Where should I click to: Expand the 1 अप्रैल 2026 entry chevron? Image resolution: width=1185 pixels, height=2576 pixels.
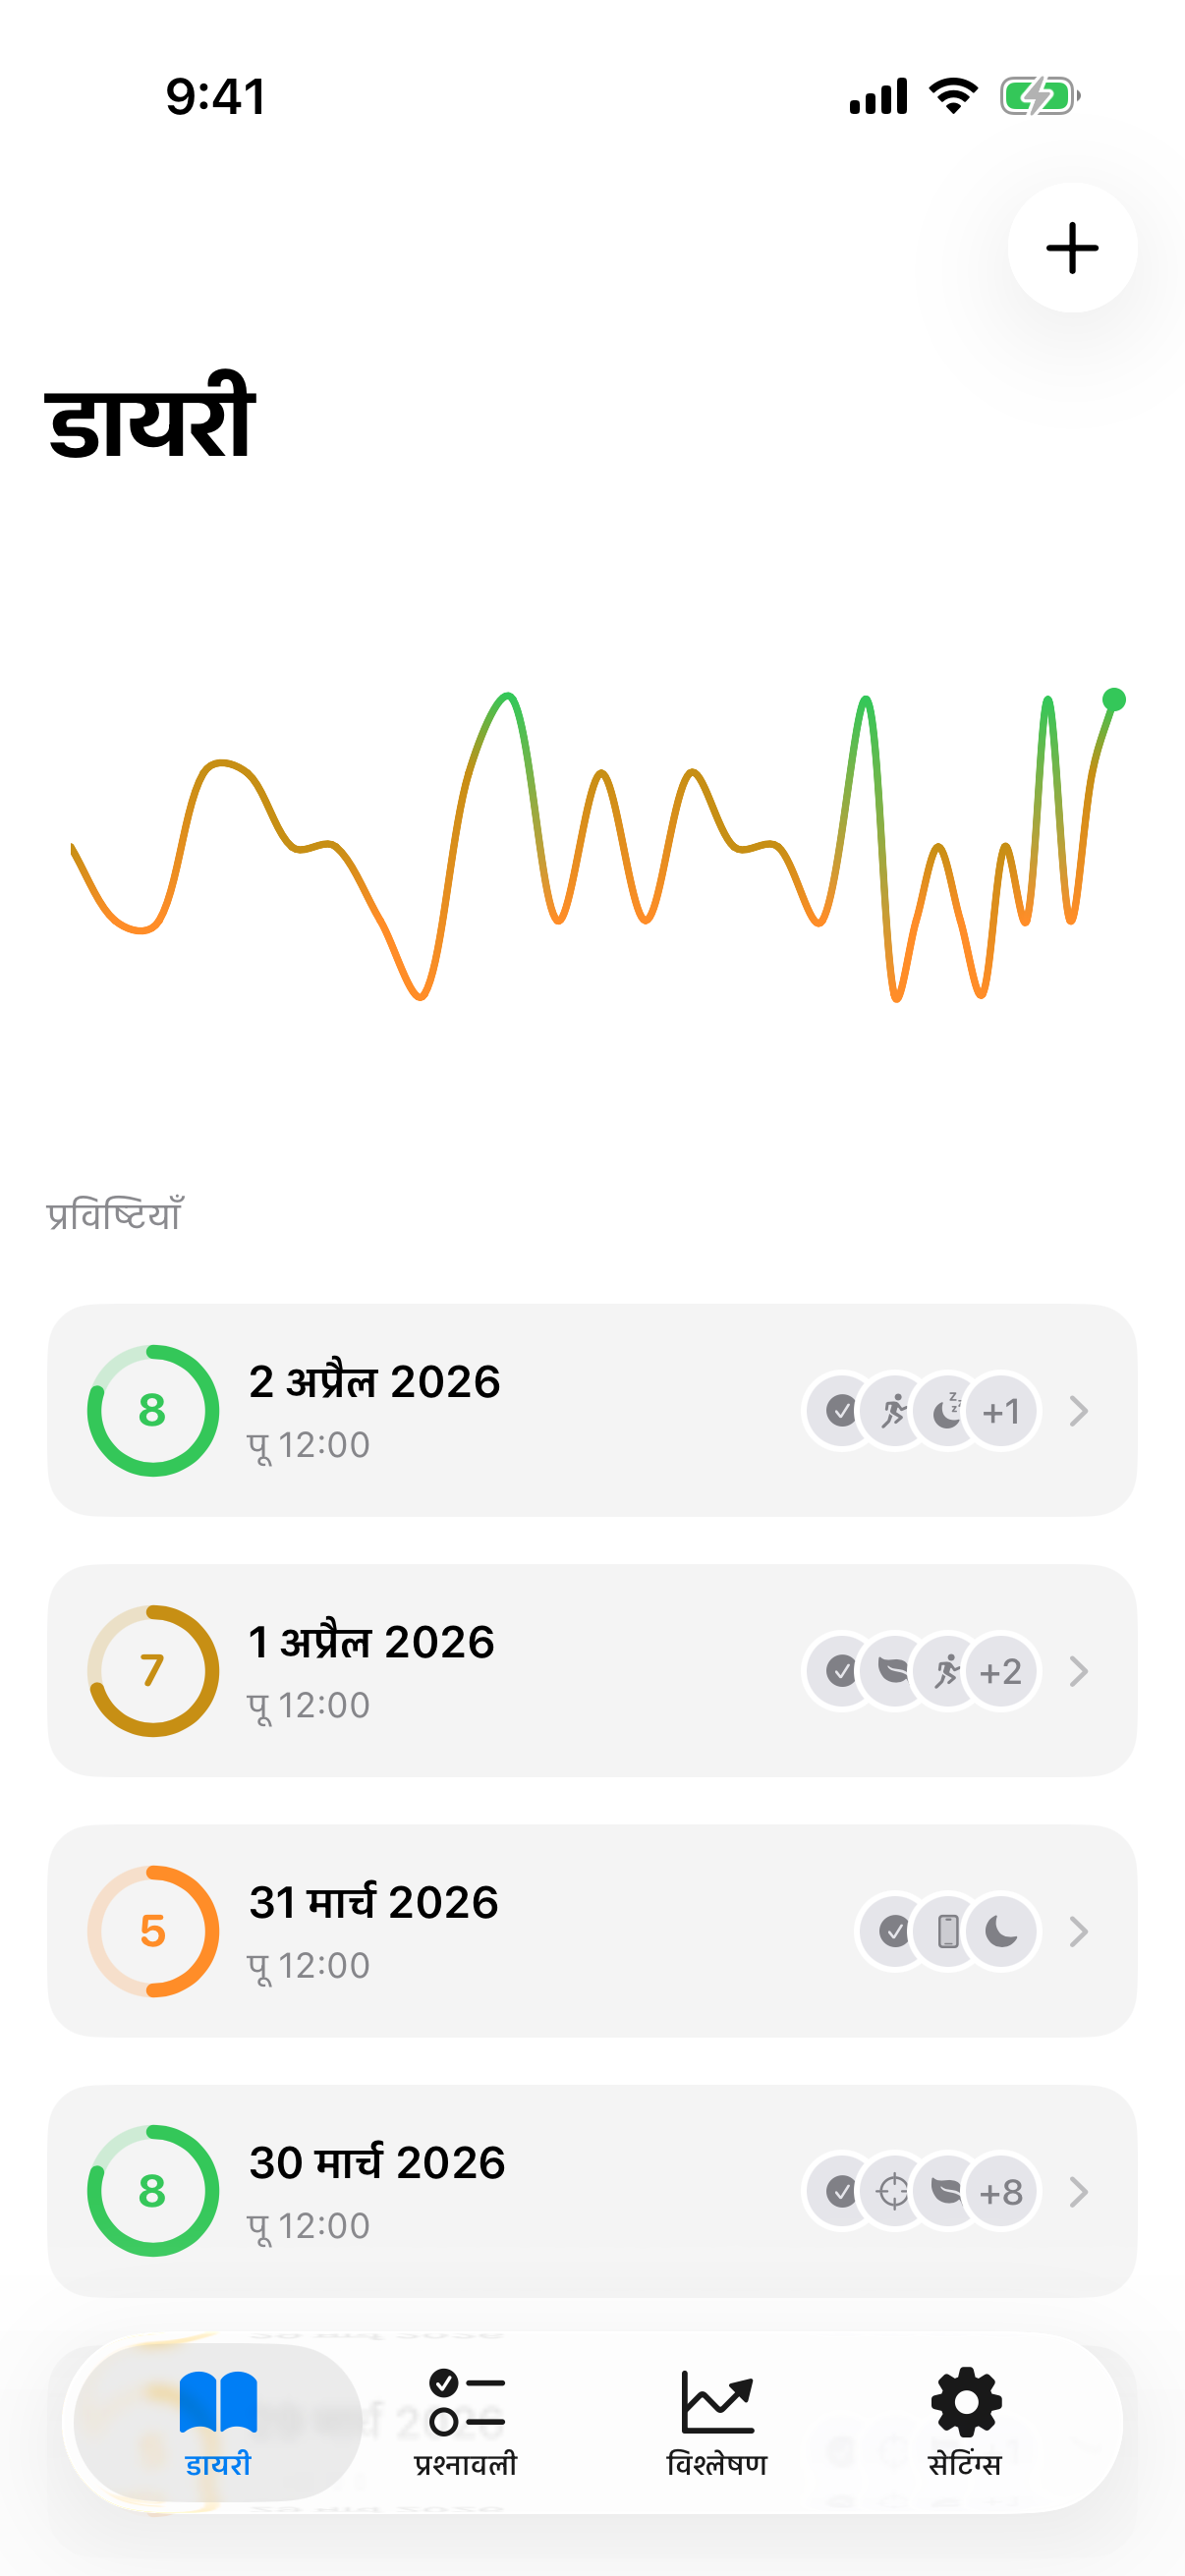1078,1671
